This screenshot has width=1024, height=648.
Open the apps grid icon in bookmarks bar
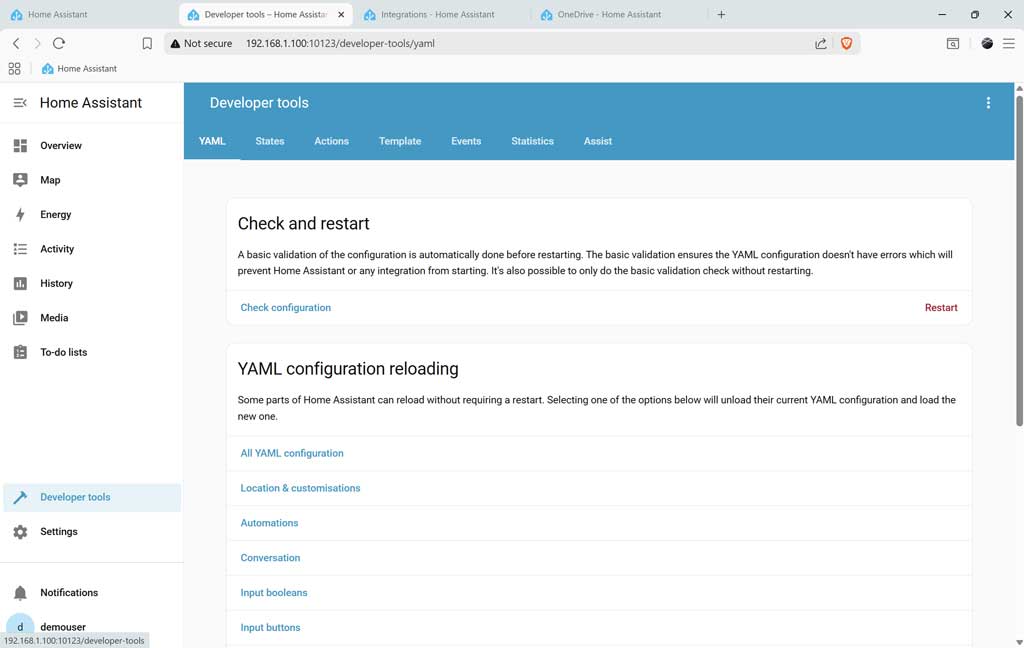pos(14,69)
